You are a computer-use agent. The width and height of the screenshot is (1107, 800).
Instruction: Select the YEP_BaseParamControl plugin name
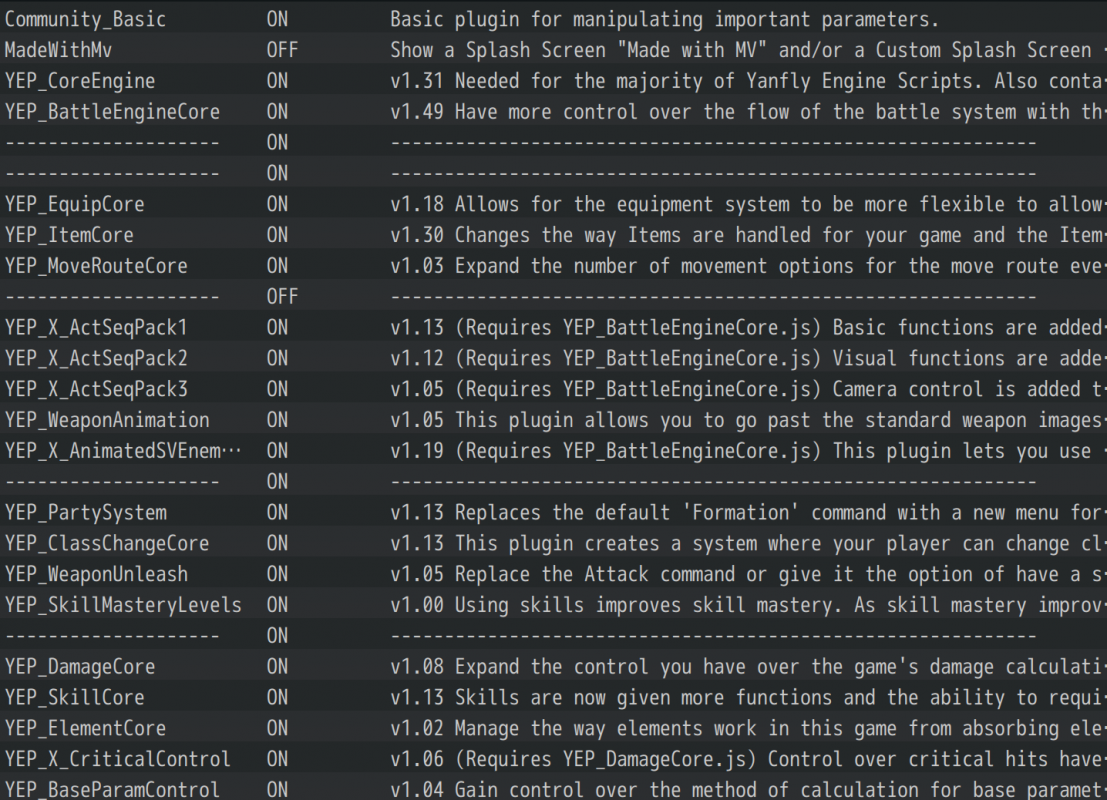(112, 789)
